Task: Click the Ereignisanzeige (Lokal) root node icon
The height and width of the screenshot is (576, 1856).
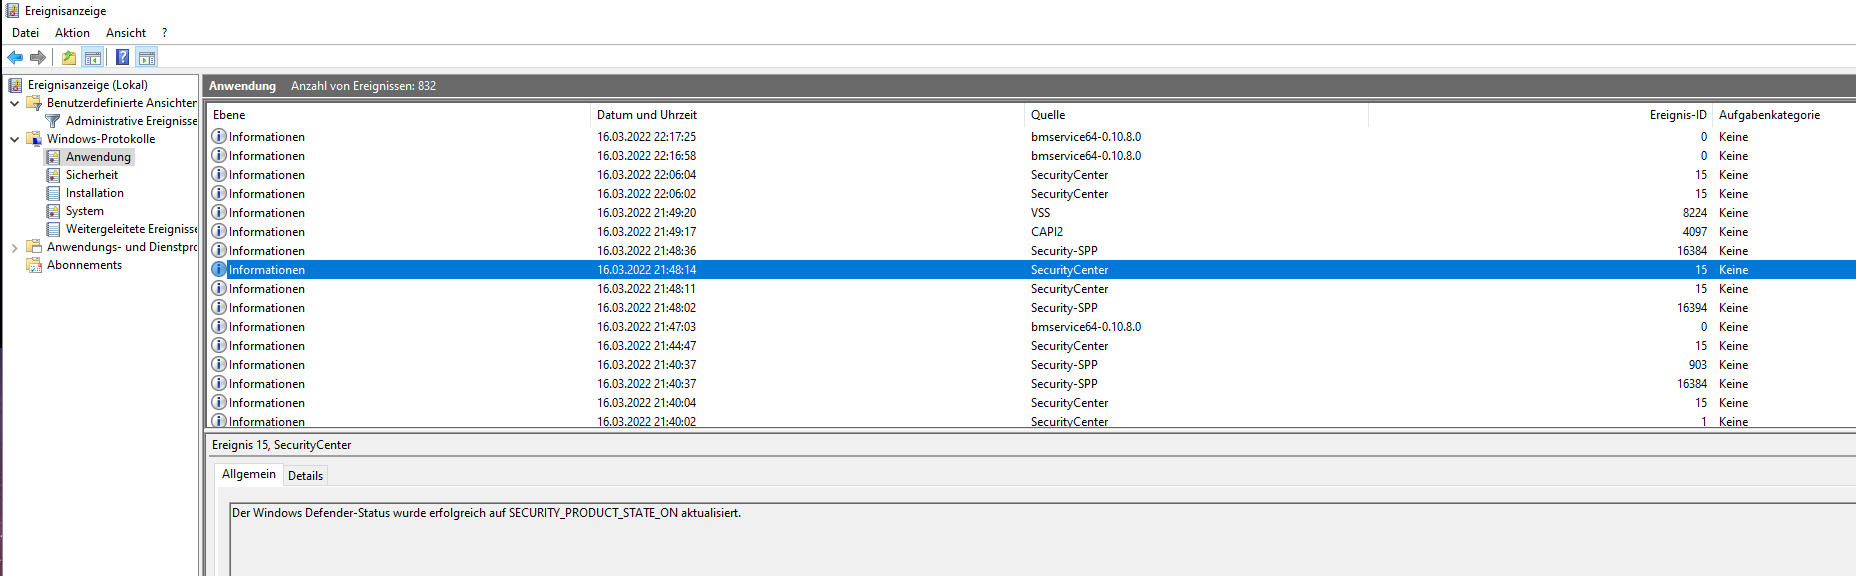Action: point(15,85)
